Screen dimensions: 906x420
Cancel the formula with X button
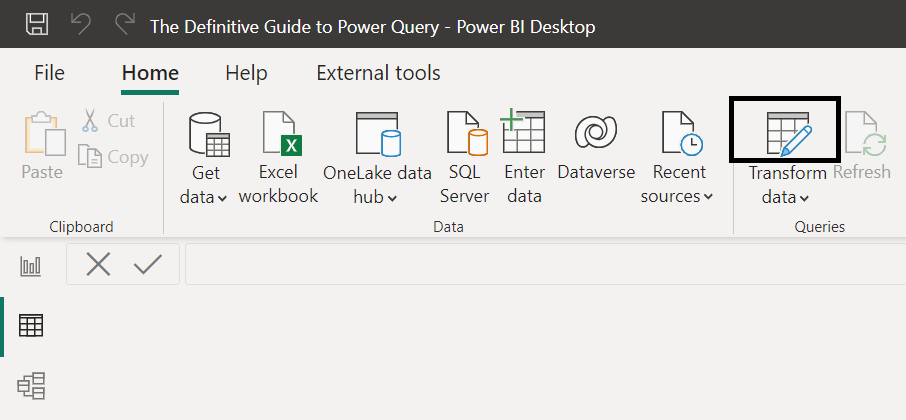coord(98,264)
